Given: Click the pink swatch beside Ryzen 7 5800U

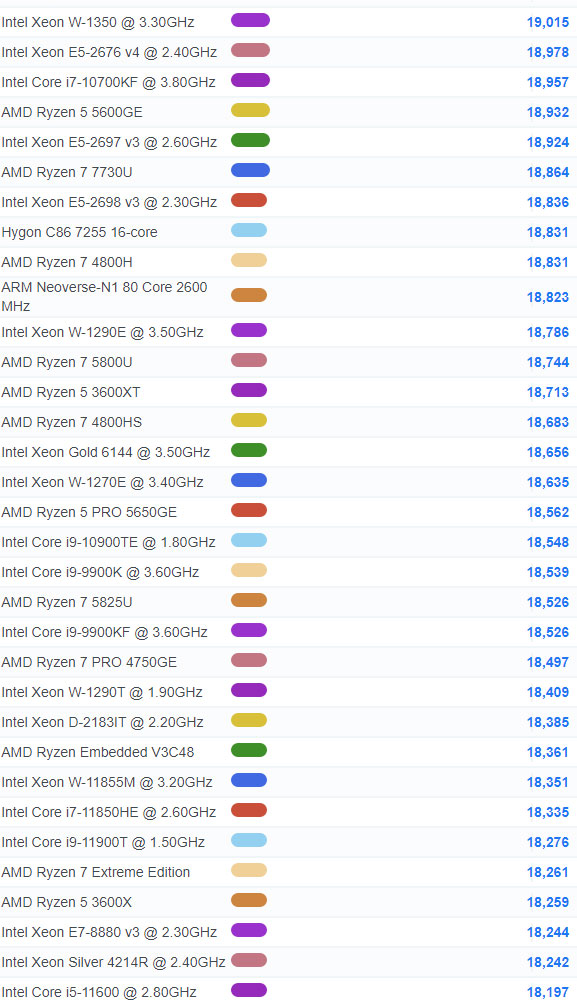Looking at the screenshot, I should [x=249, y=360].
